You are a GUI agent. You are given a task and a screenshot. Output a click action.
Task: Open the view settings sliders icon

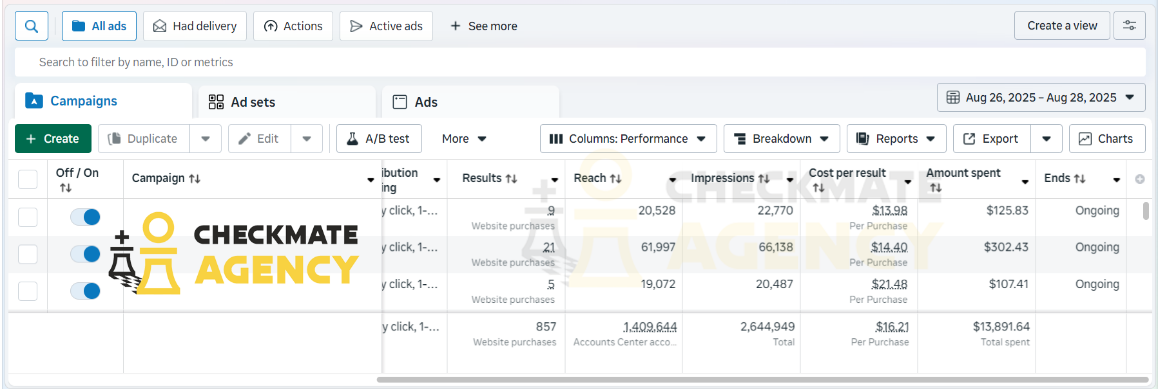point(1129,26)
